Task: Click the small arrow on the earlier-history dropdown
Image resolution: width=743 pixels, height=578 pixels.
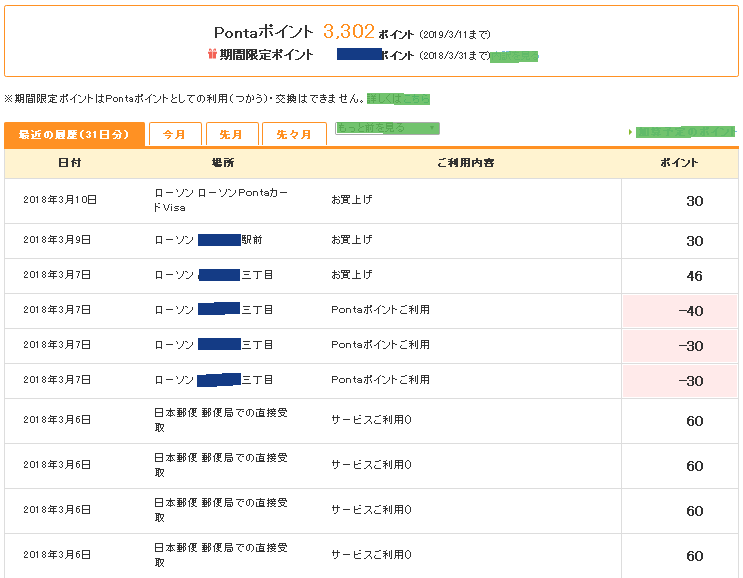Action: tap(432, 128)
